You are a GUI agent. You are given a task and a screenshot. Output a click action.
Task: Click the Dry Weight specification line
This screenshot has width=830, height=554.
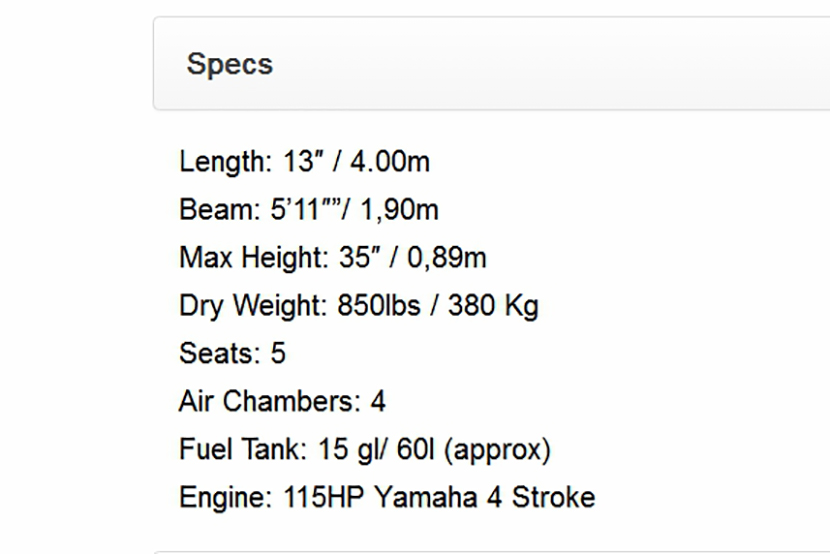pyautogui.click(x=358, y=305)
